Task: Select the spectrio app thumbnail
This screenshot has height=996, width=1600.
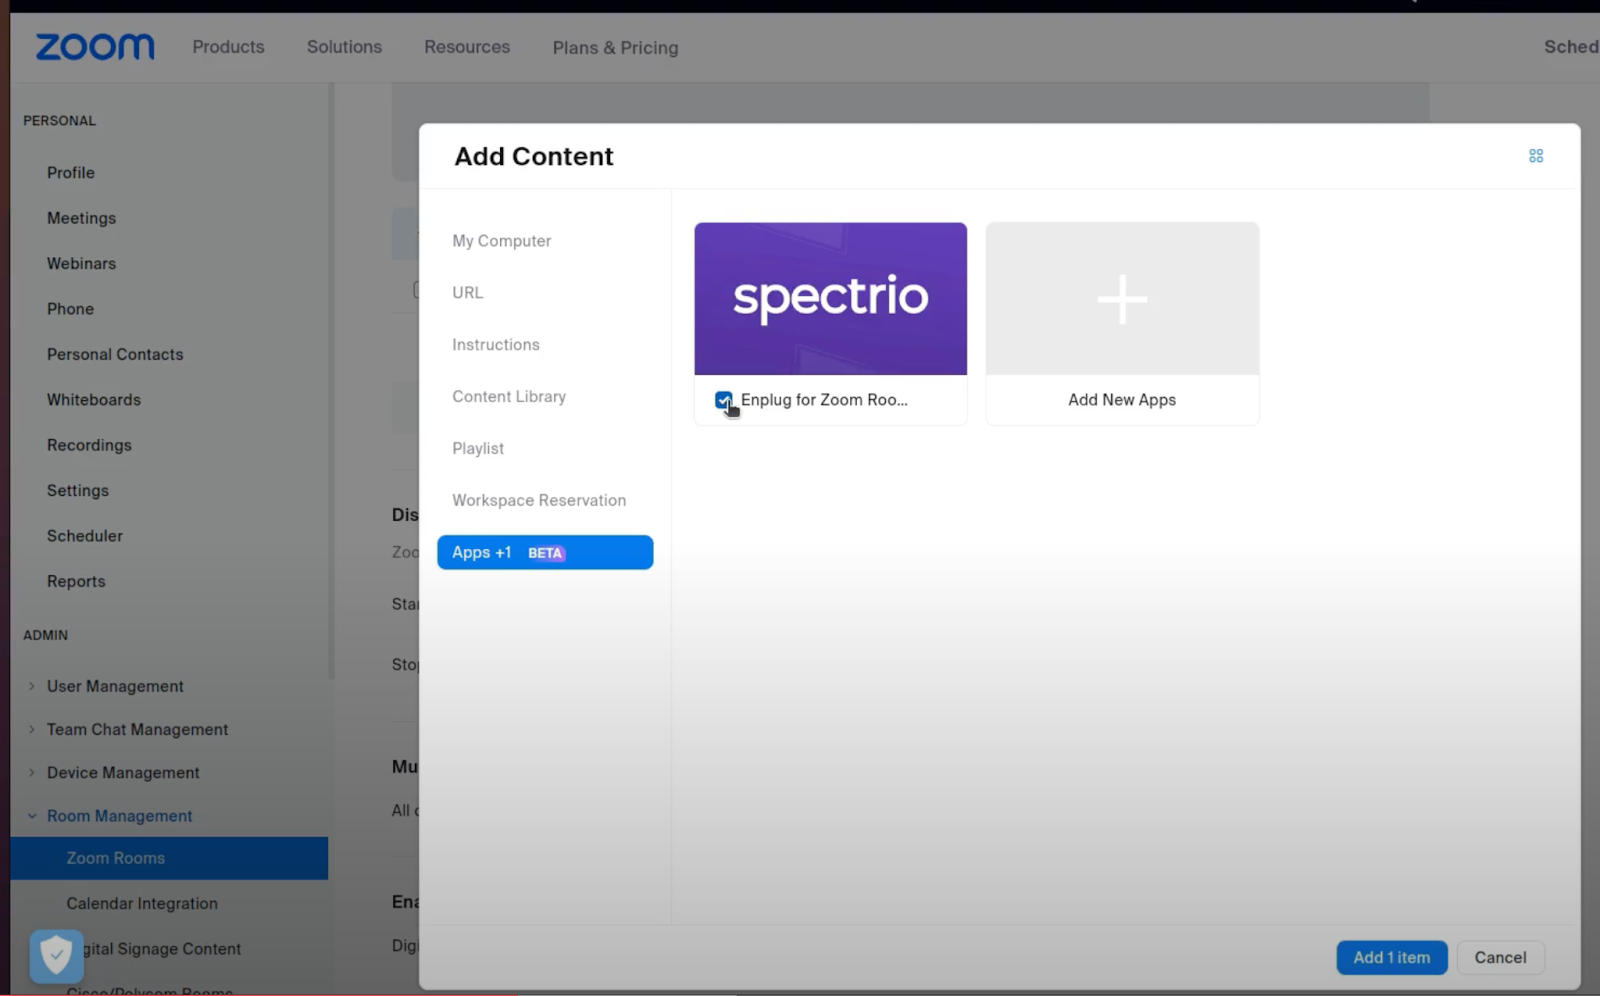Action: click(830, 299)
